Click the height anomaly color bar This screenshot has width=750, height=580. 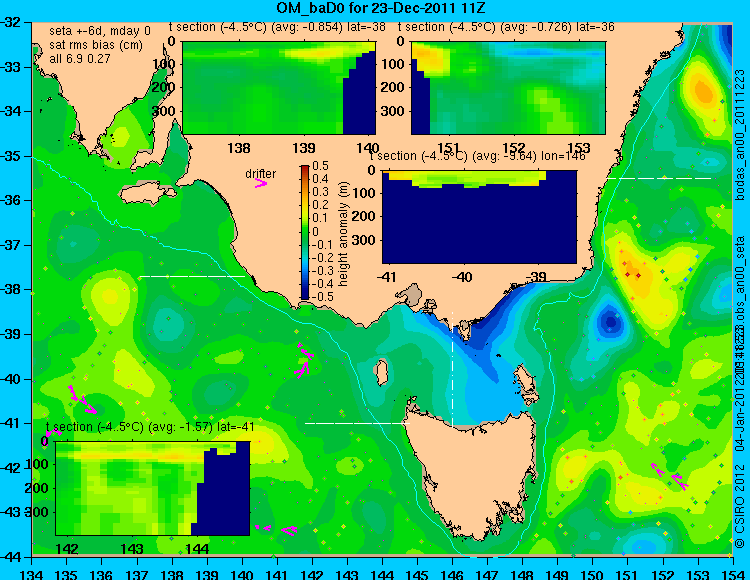pyautogui.click(x=305, y=232)
